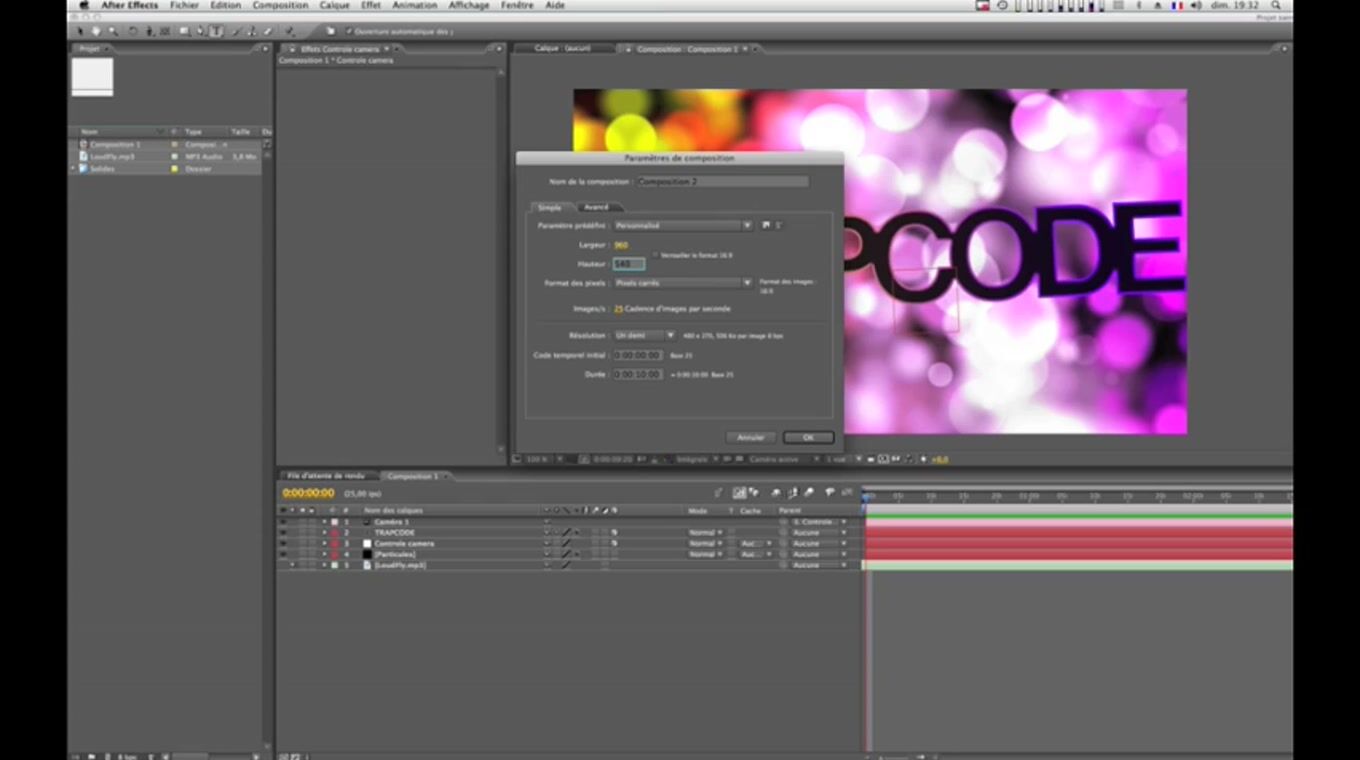Click the red label color of TRAPCODE layer
This screenshot has width=1360, height=760.
[x=334, y=533]
